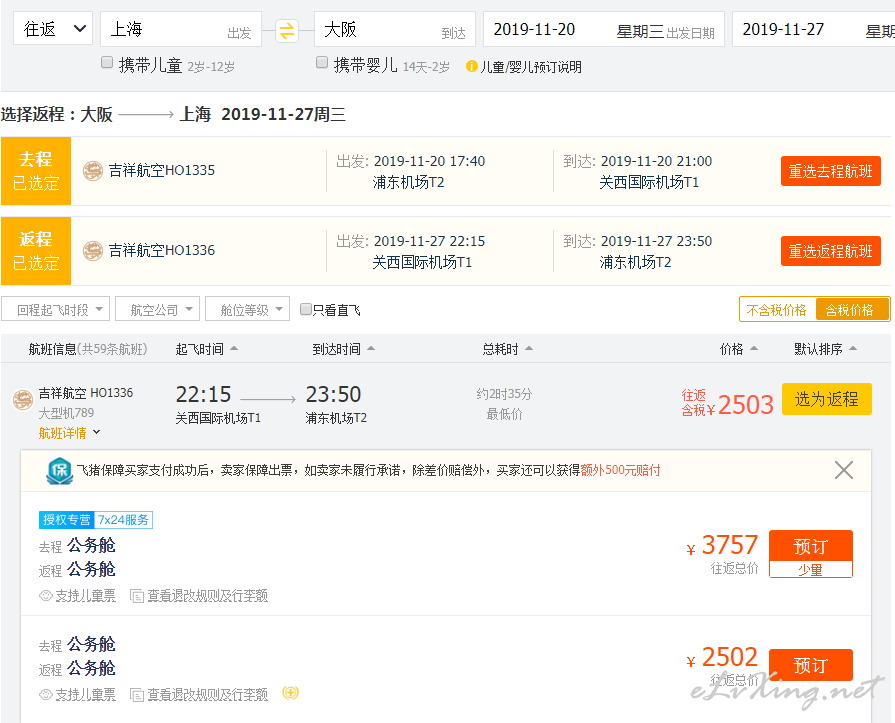Check the 携带儿童 checkbox

(x=107, y=62)
